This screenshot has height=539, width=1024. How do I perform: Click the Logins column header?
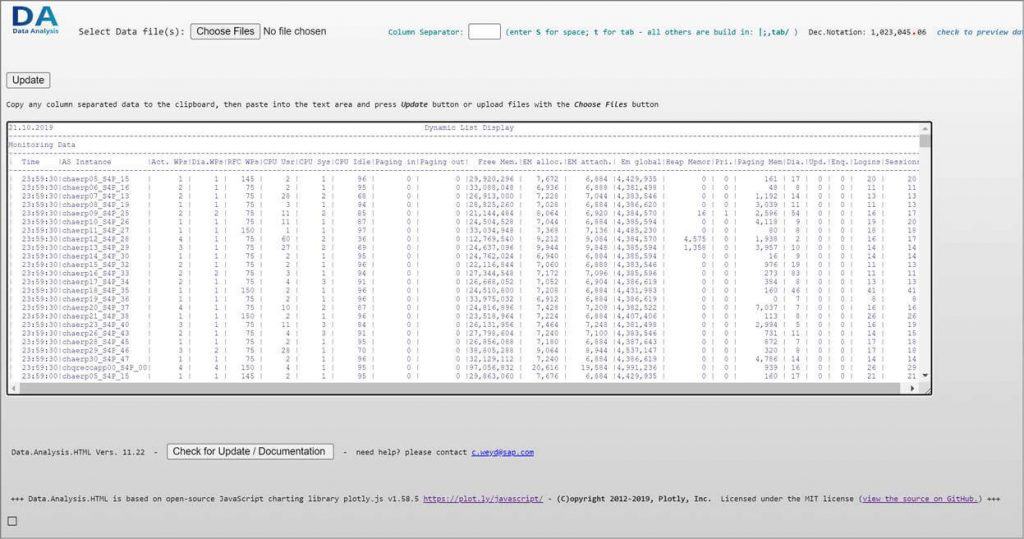(867, 162)
